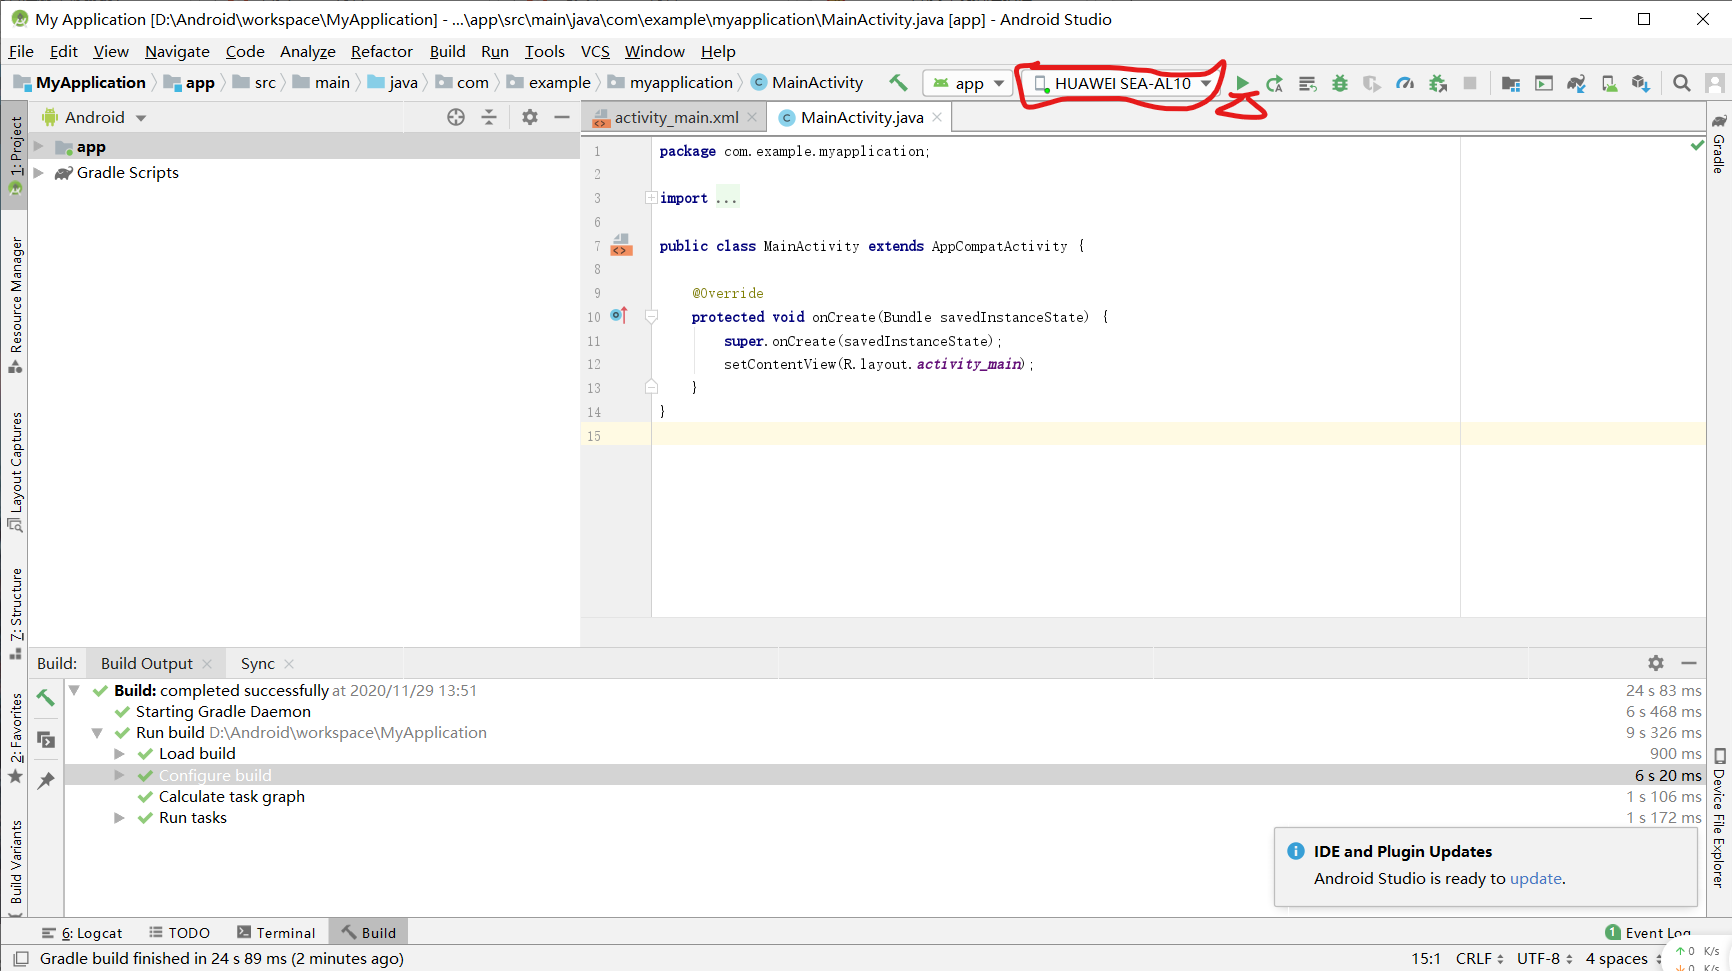This screenshot has width=1732, height=971.
Task: Collapse the Run build node
Action: pyautogui.click(x=97, y=733)
